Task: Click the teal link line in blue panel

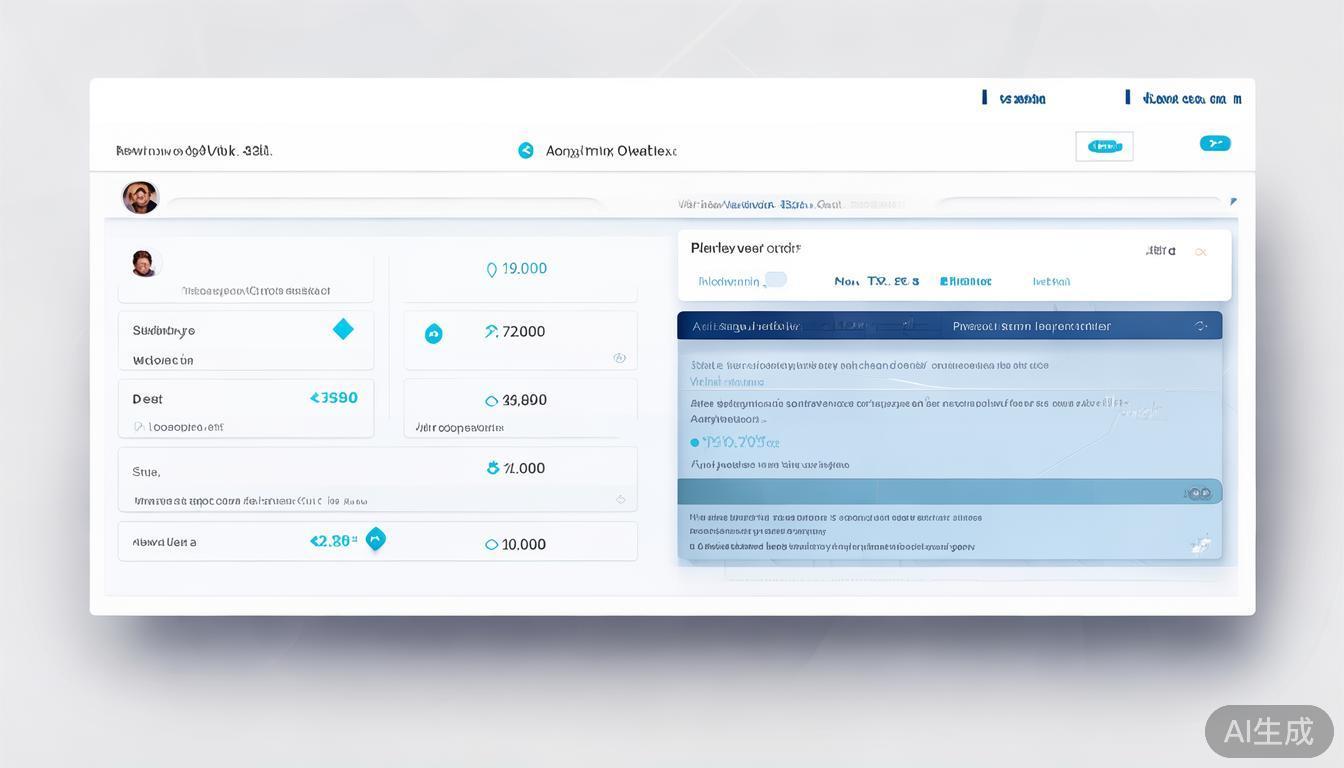Action: tap(727, 381)
